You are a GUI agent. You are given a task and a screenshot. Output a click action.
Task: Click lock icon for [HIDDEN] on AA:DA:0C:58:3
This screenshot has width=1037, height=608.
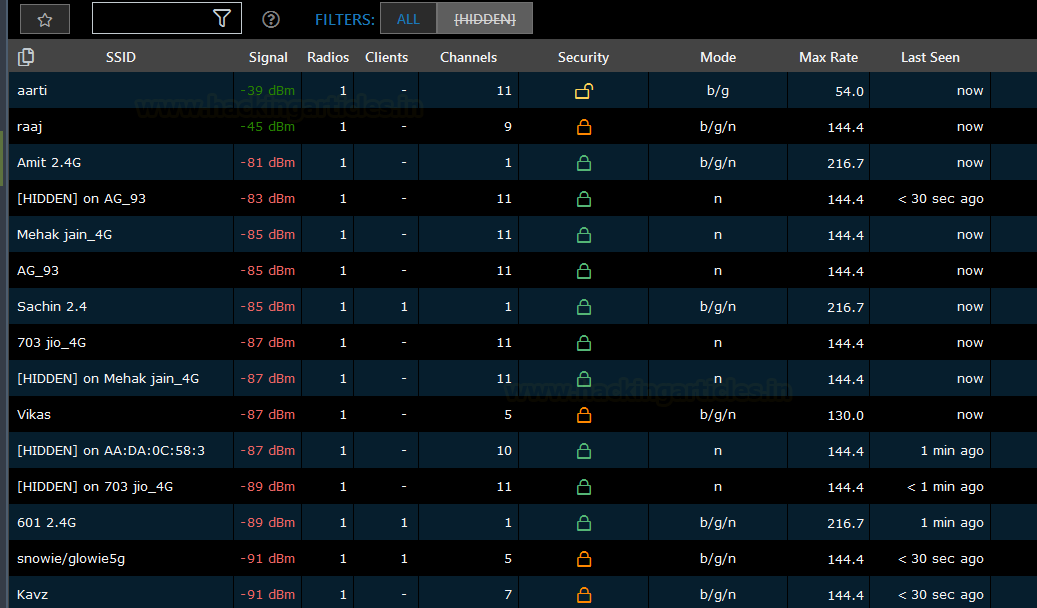tap(584, 451)
